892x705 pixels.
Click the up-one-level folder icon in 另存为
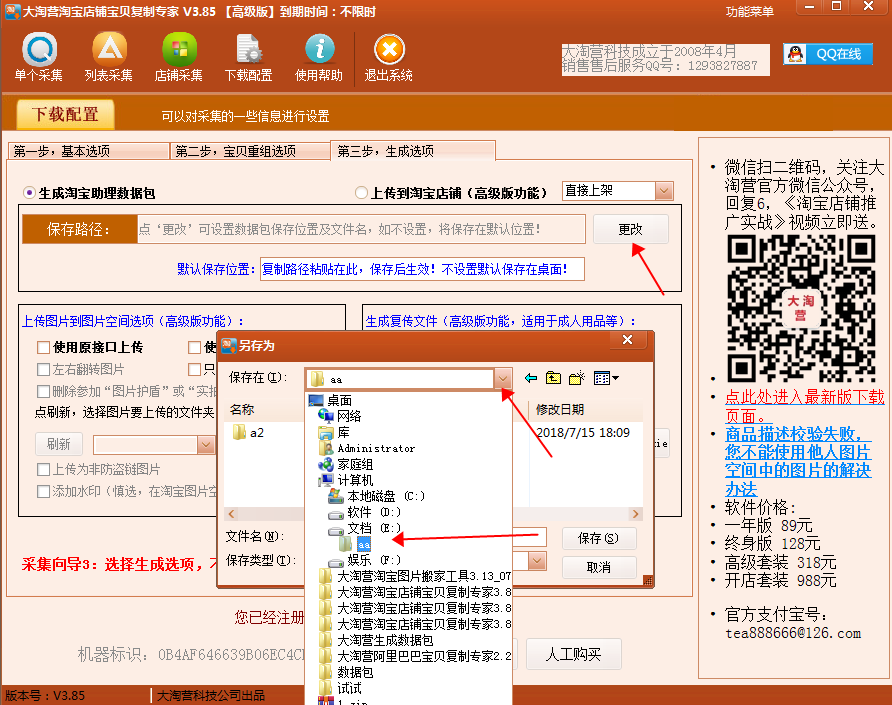[x=553, y=378]
